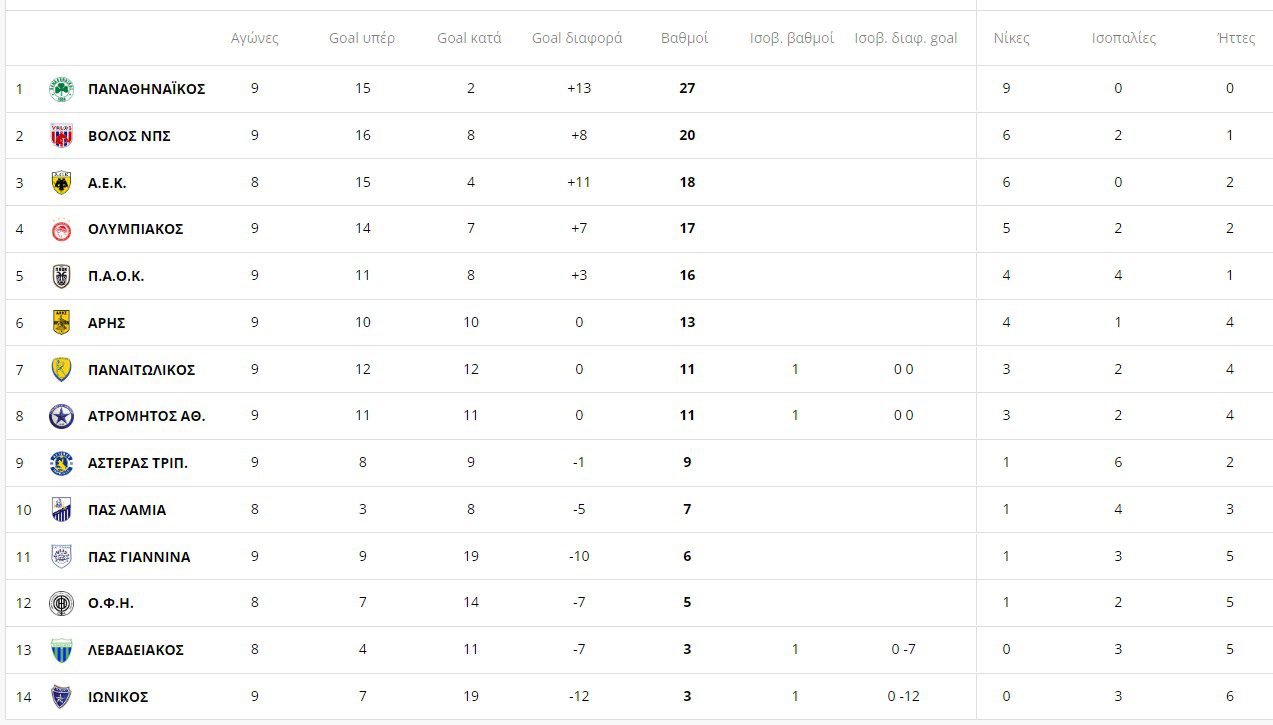Click the Αγώνες column header

[x=255, y=38]
